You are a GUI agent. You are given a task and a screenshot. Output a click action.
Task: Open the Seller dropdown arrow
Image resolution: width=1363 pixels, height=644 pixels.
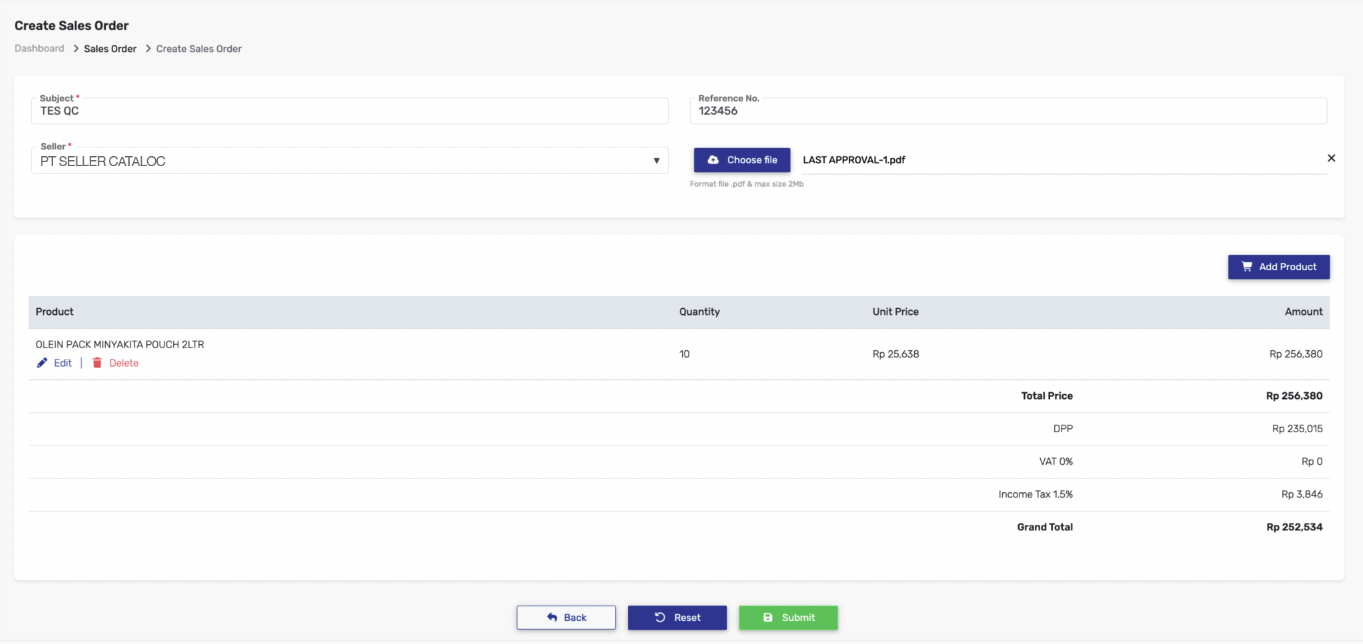(x=656, y=160)
